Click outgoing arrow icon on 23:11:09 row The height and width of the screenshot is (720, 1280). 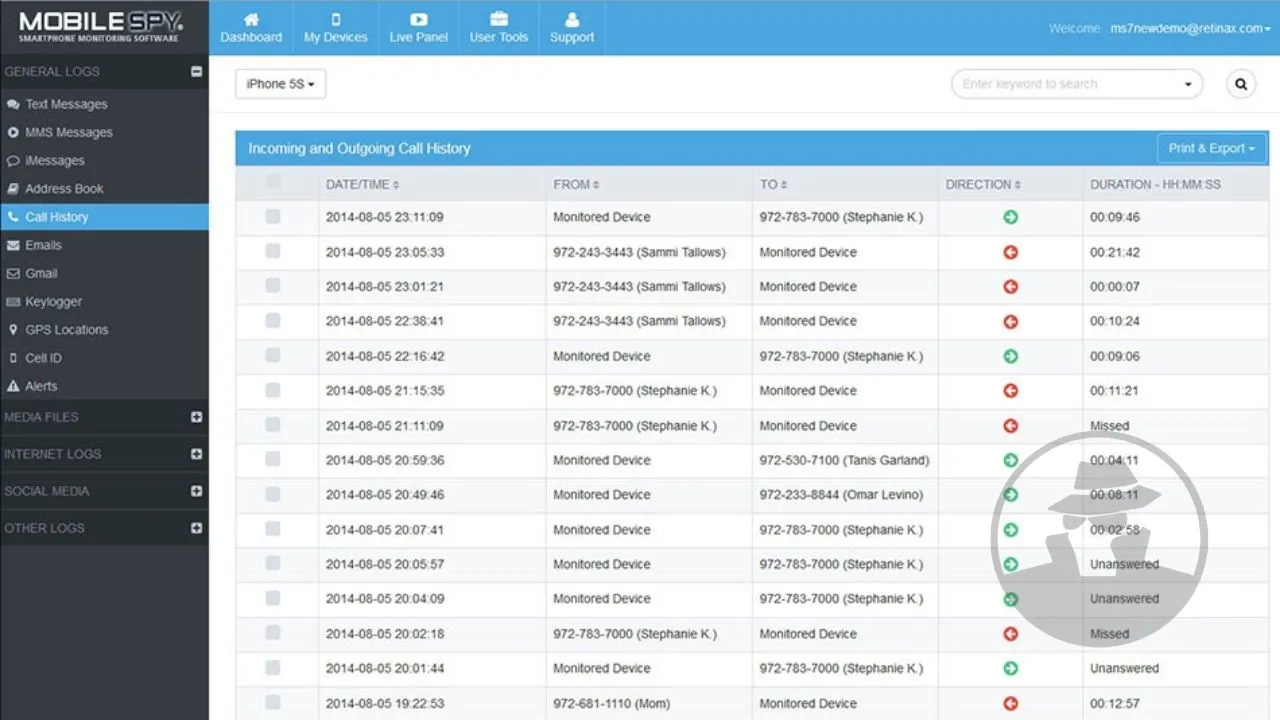point(1010,217)
